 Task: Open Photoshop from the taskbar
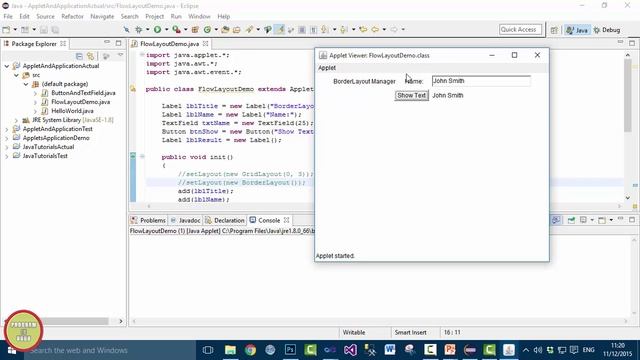(x=290, y=350)
